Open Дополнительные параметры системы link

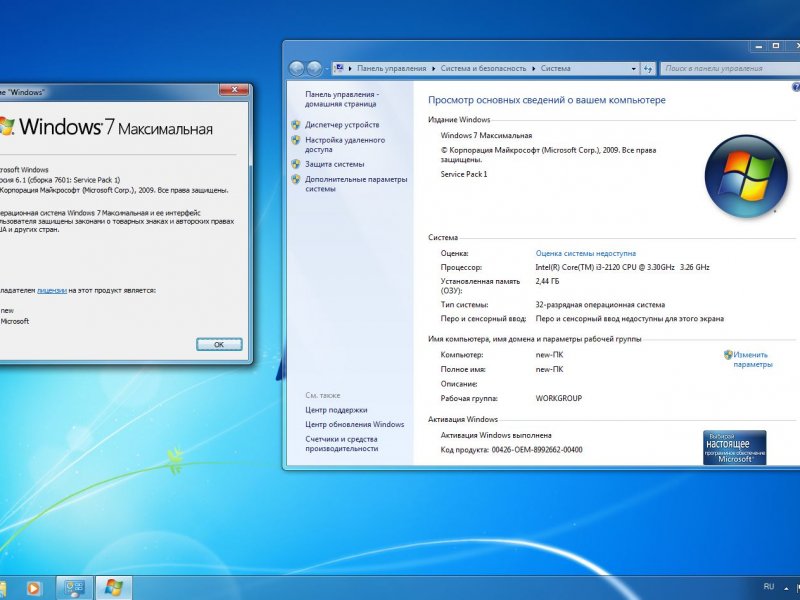[356, 184]
